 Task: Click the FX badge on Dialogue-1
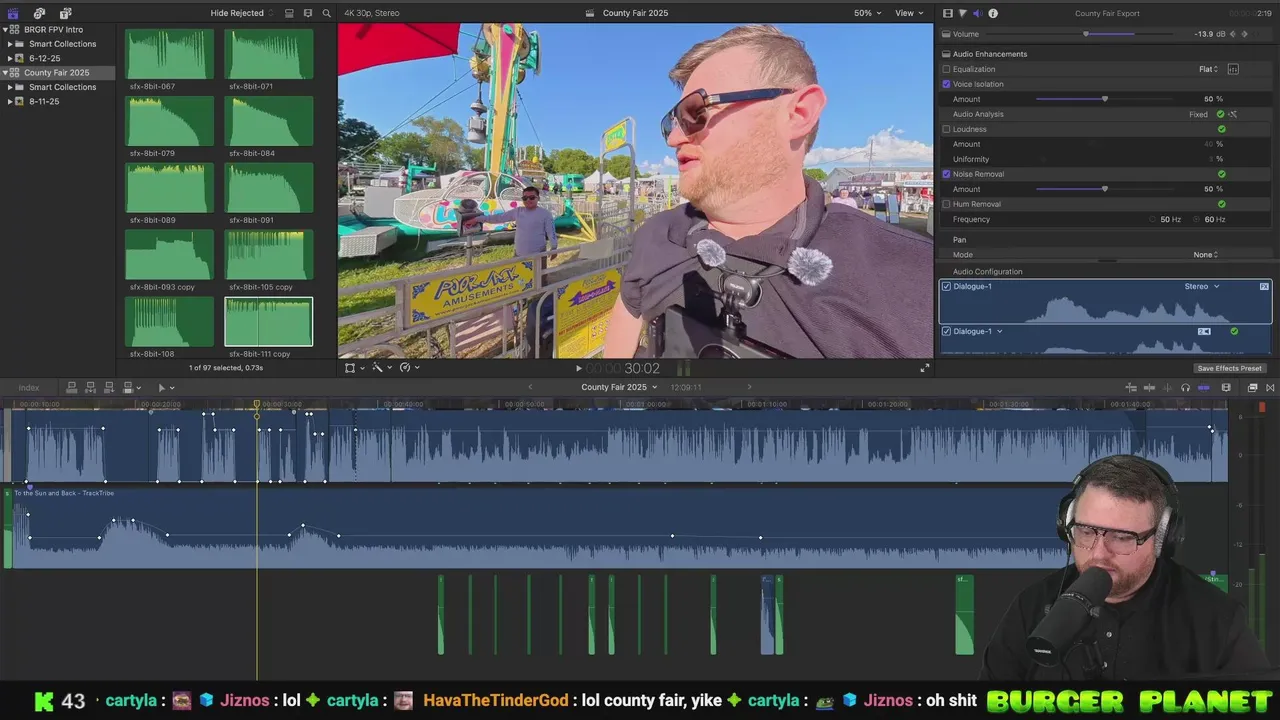[x=1264, y=286]
